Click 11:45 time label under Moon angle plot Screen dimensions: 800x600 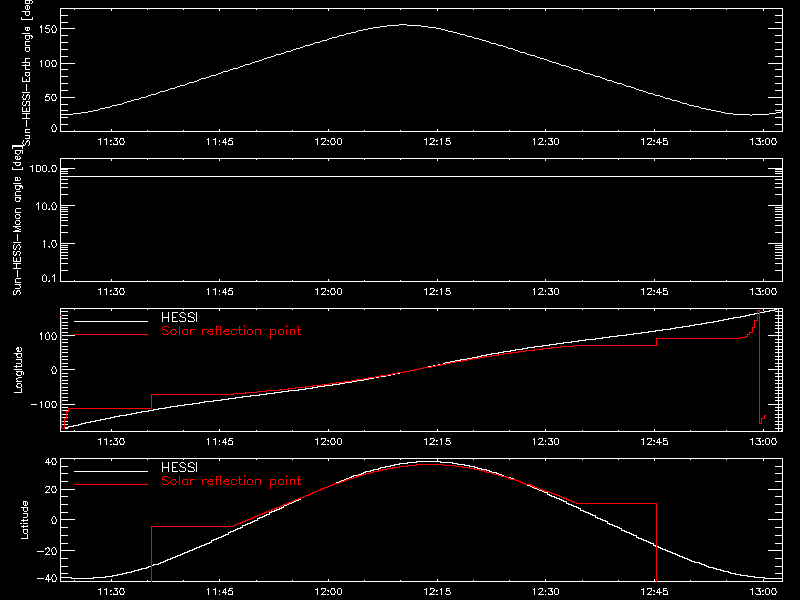[220, 292]
